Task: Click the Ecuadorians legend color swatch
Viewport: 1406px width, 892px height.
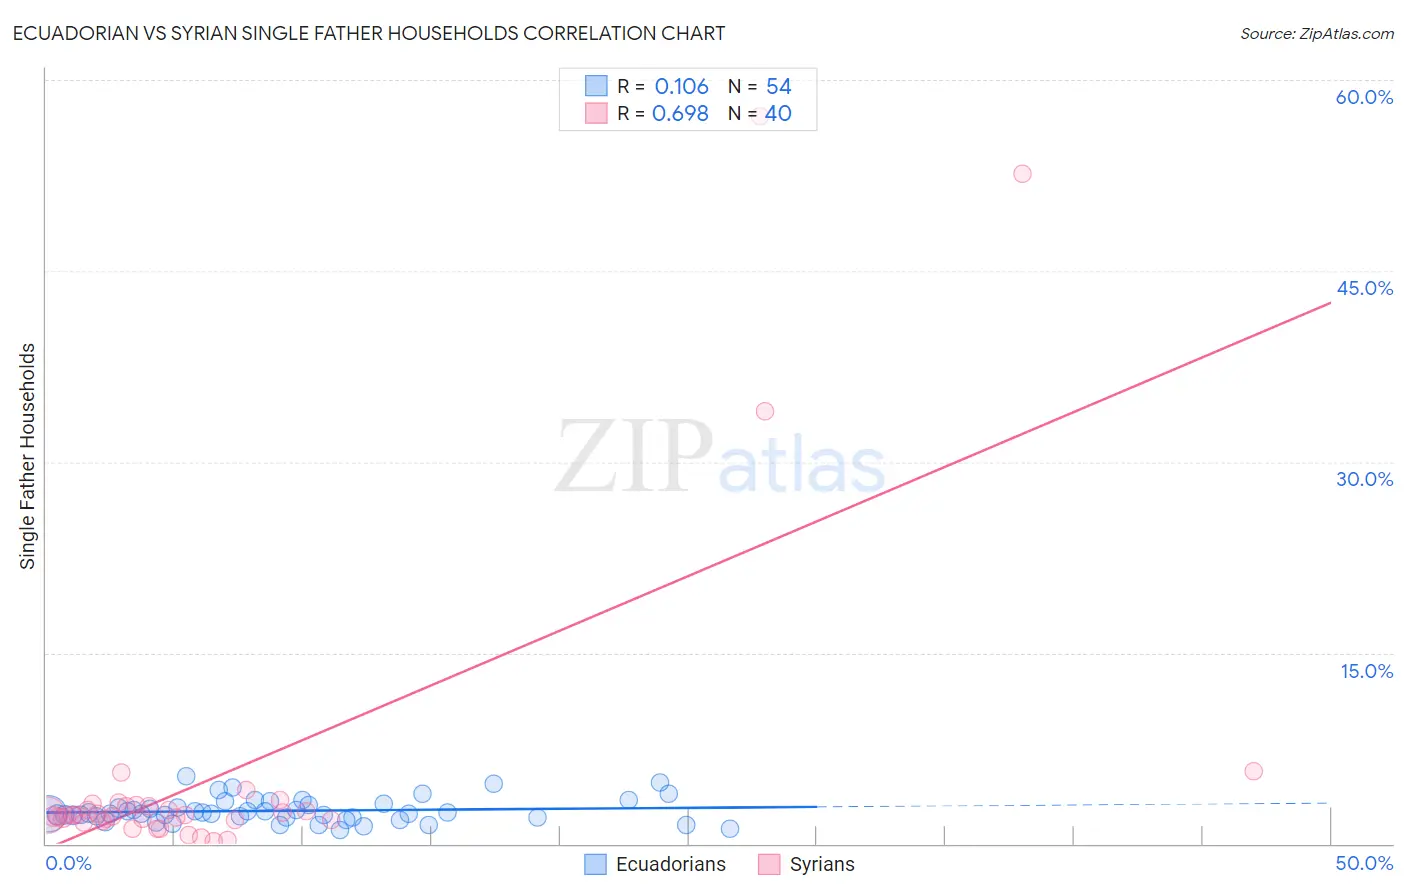Action: click(595, 864)
